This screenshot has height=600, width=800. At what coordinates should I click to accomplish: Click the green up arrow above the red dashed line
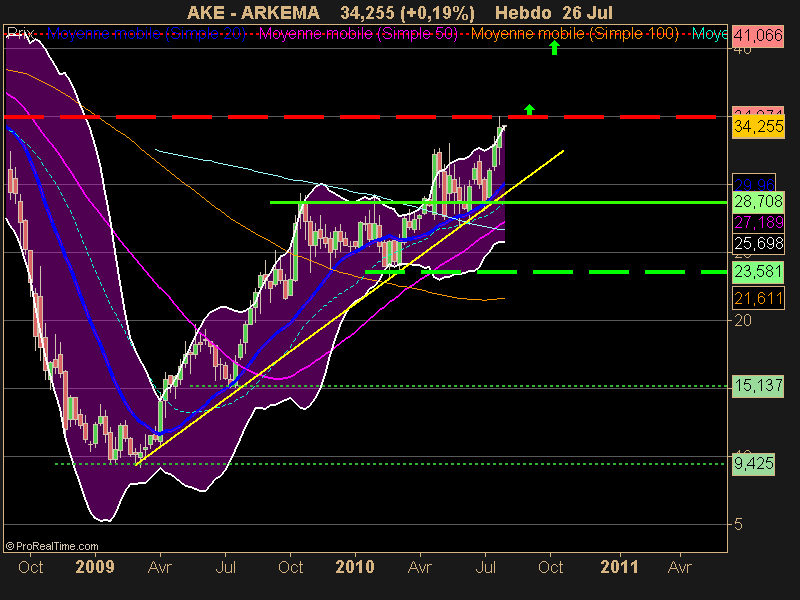point(529,109)
